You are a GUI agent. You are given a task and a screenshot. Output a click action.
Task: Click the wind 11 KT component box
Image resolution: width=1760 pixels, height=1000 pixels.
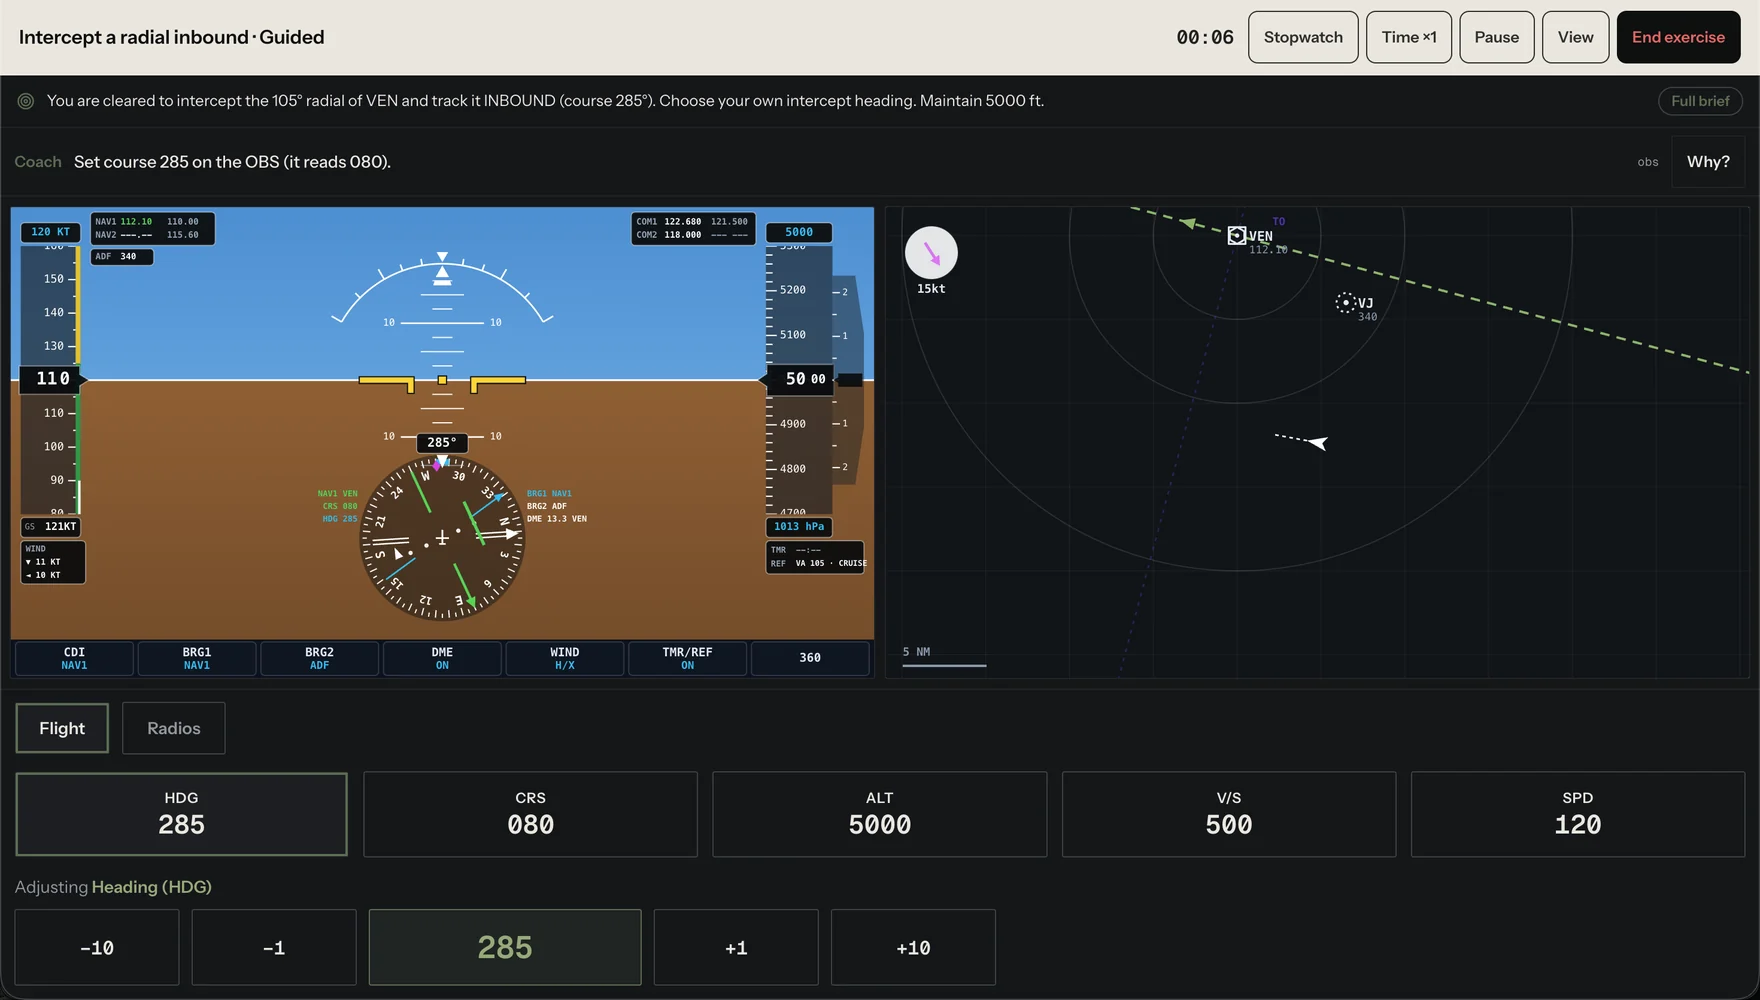[x=53, y=562]
